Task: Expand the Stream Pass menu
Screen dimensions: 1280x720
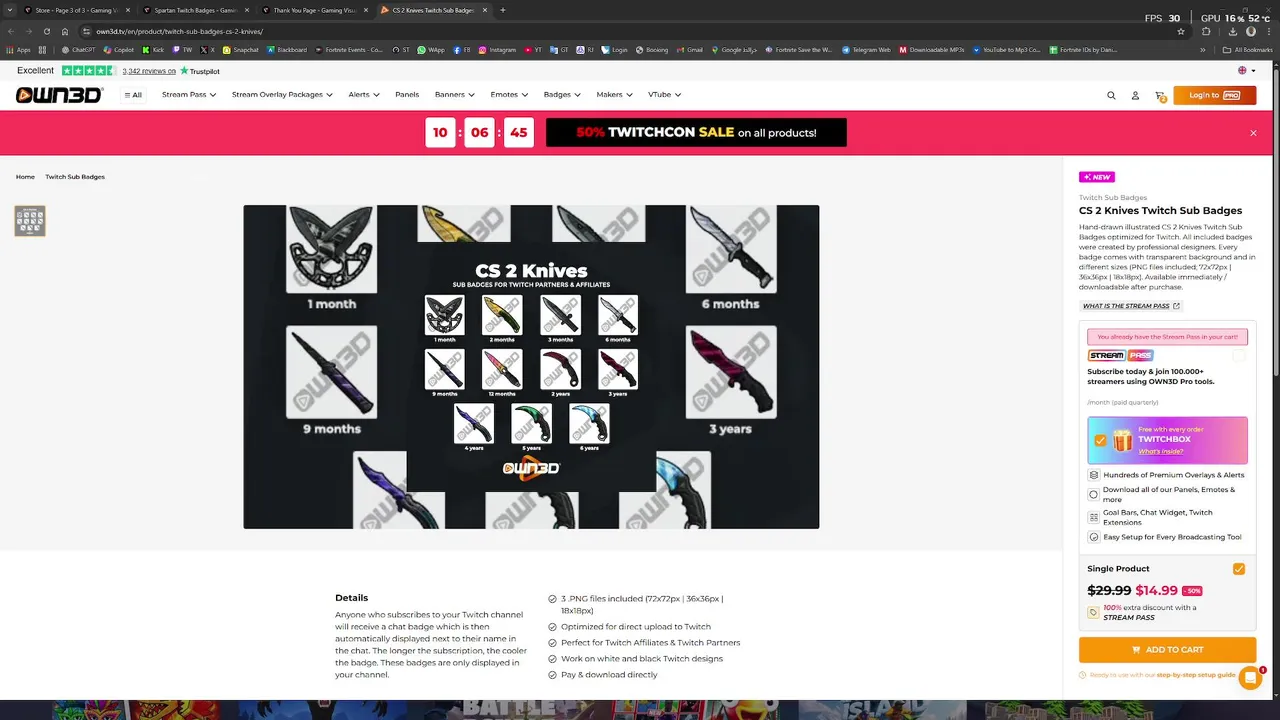Action: pyautogui.click(x=188, y=95)
